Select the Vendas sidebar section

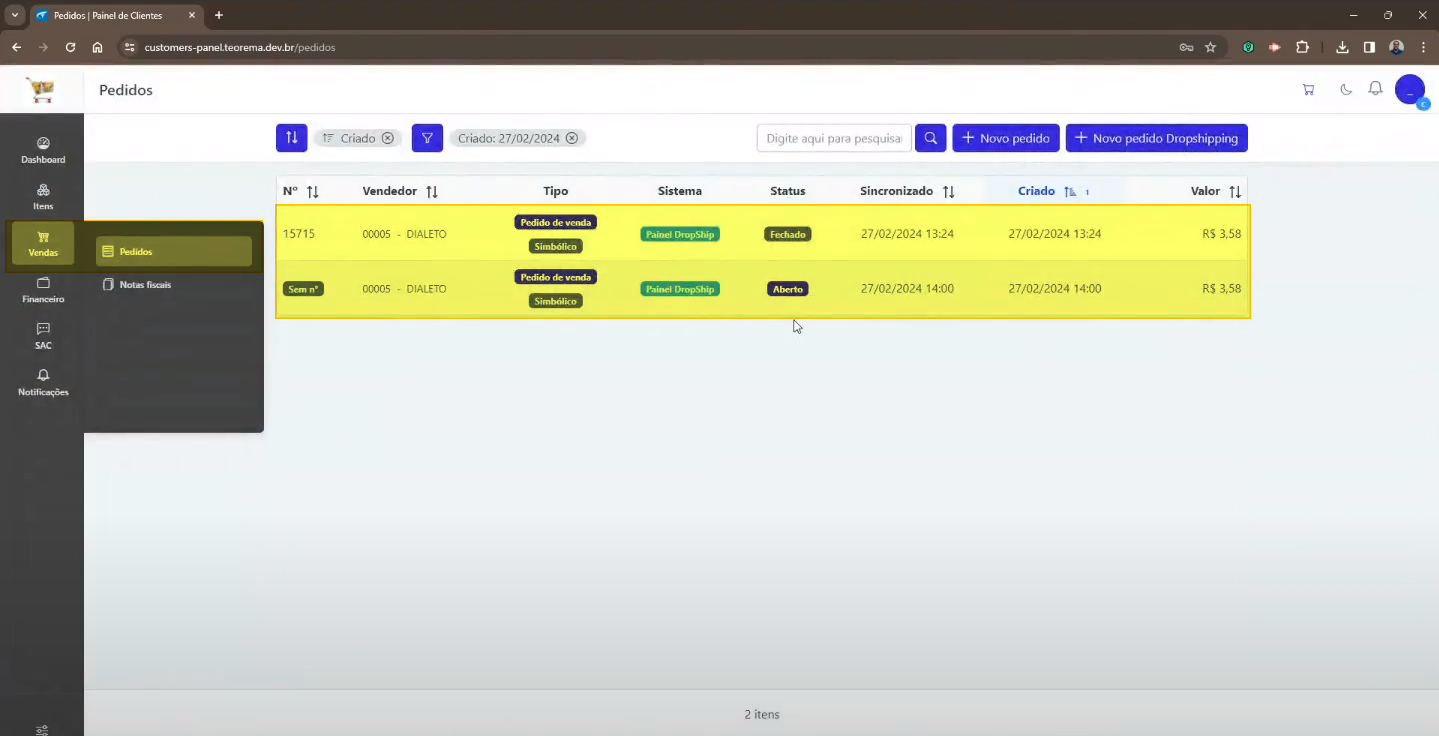pyautogui.click(x=43, y=244)
